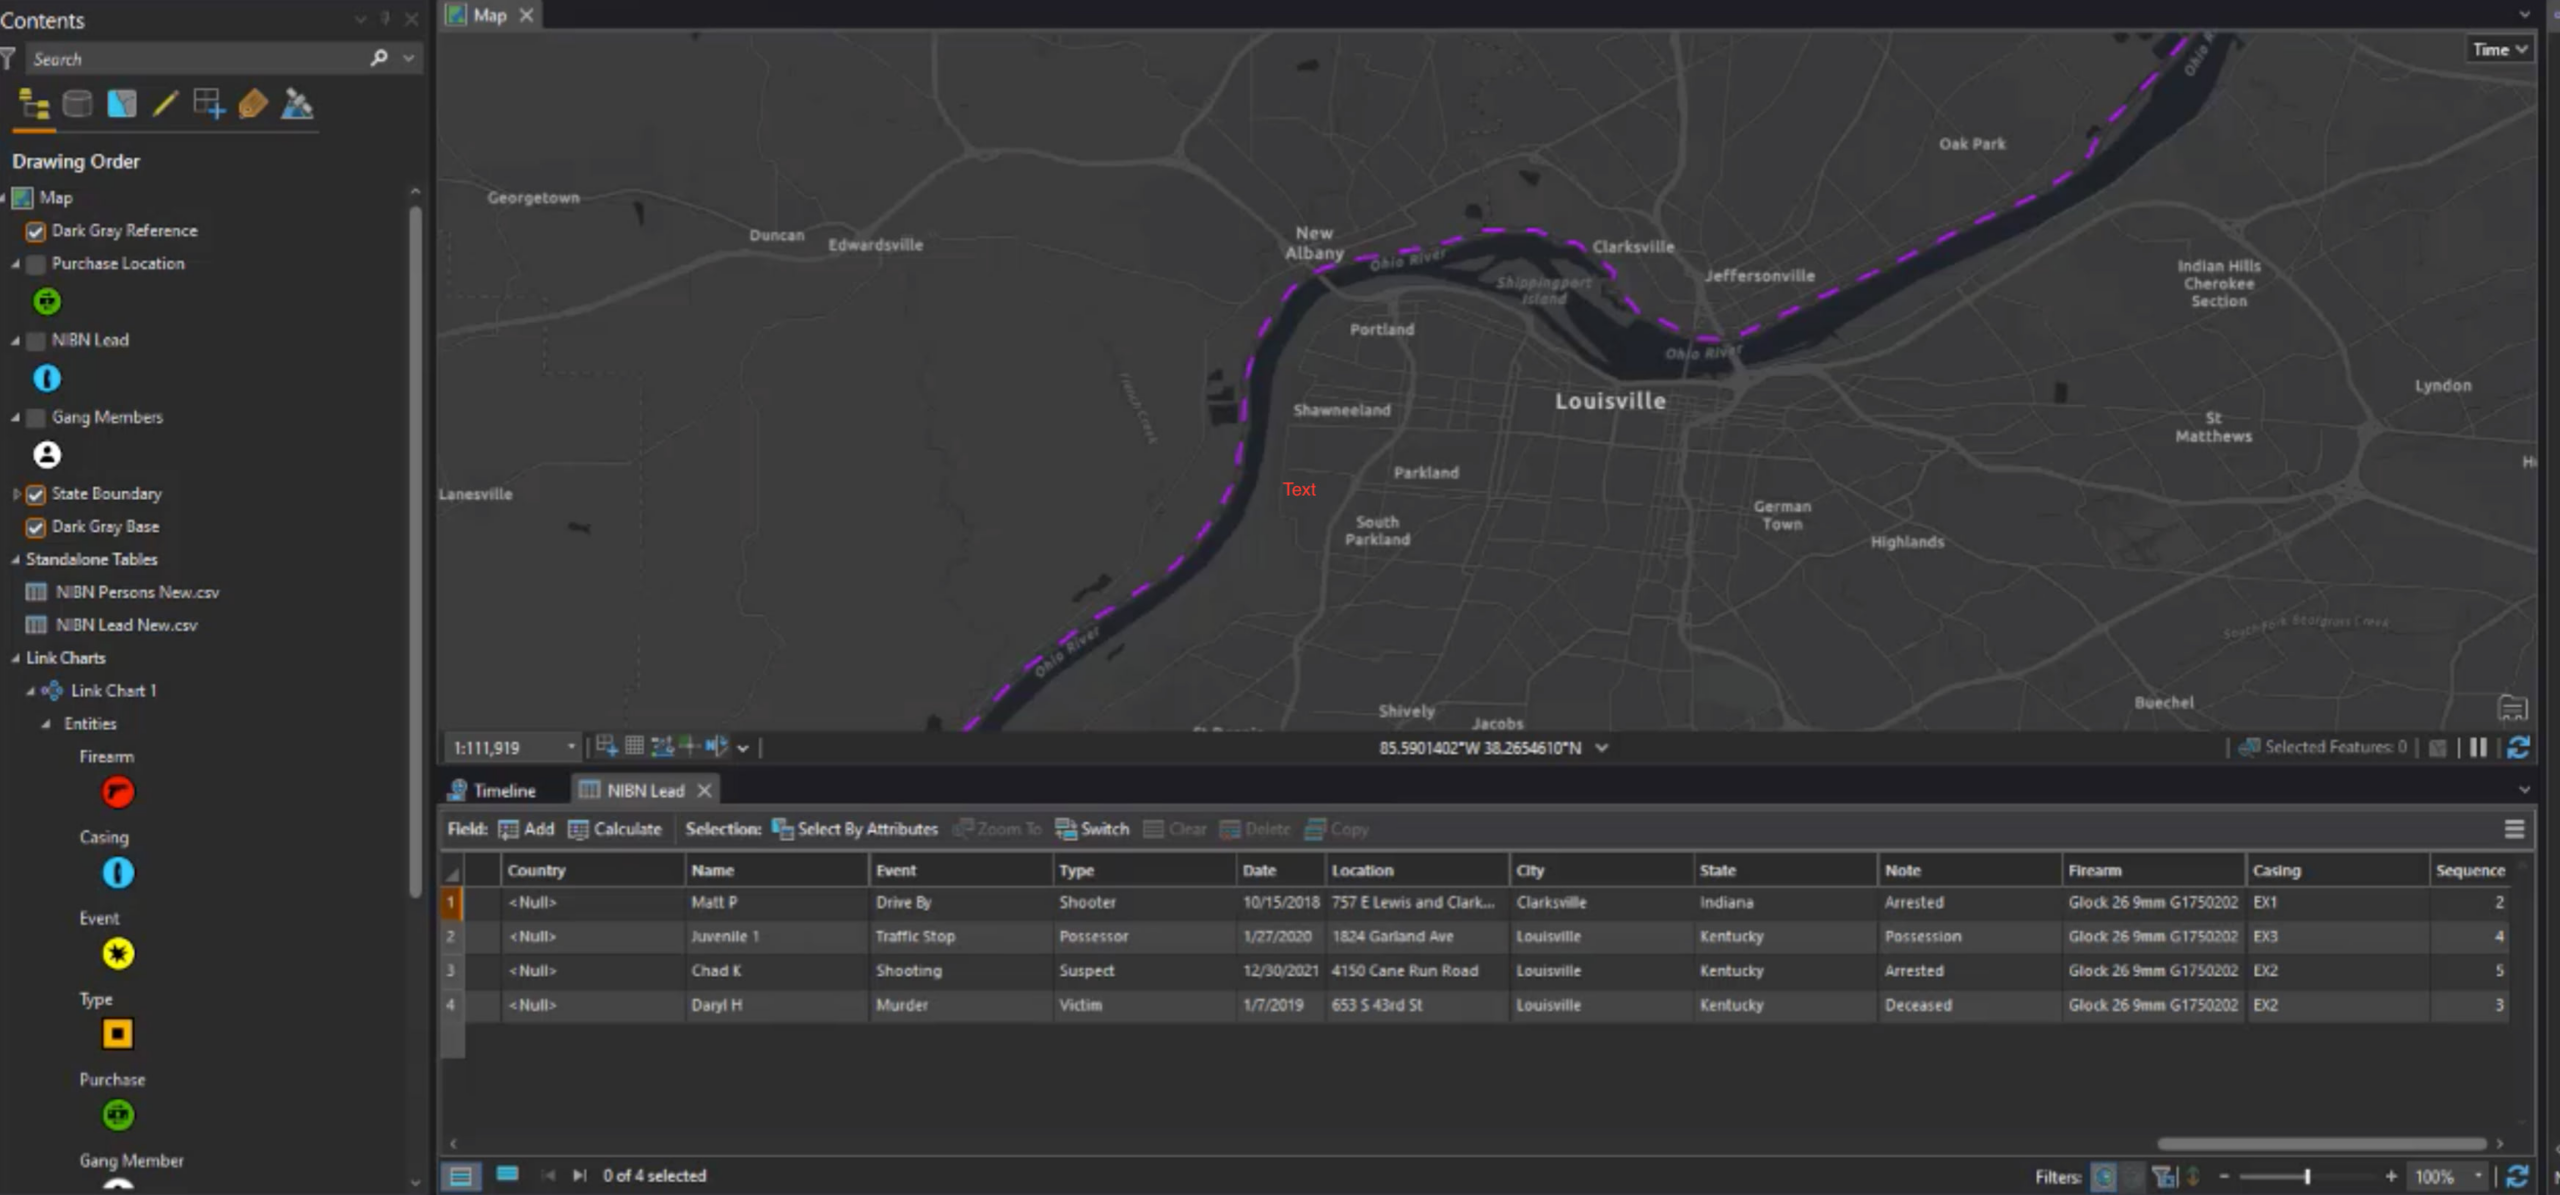Image resolution: width=2560 pixels, height=1195 pixels.
Task: Switch Contents to List By Selection view
Action: [x=121, y=103]
